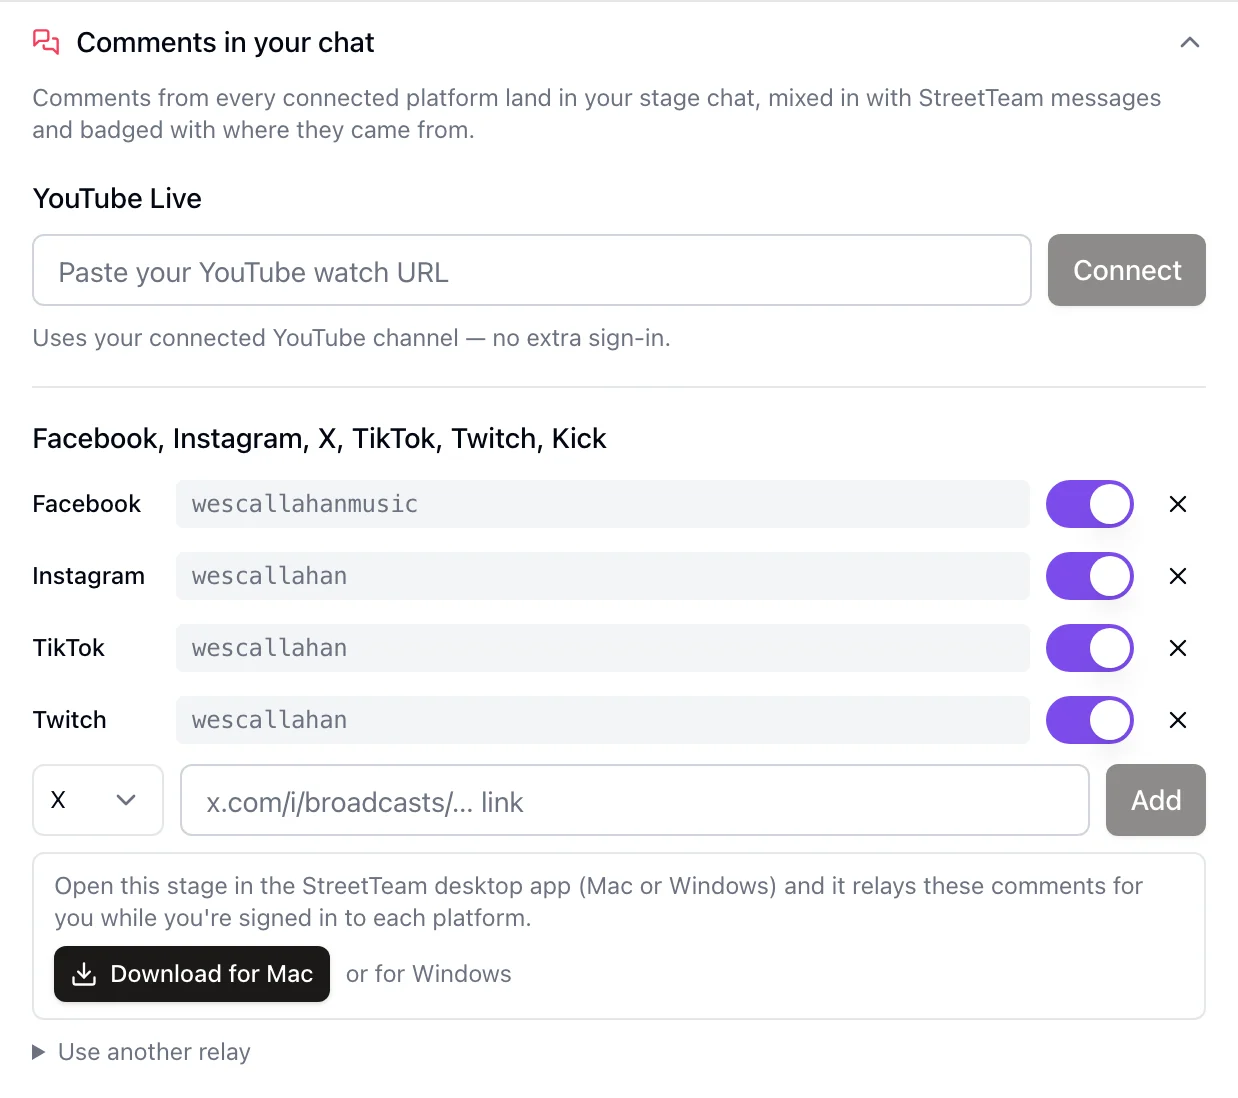The height and width of the screenshot is (1098, 1238).
Task: Delete the TikTok row with its X icon
Action: 1178,648
